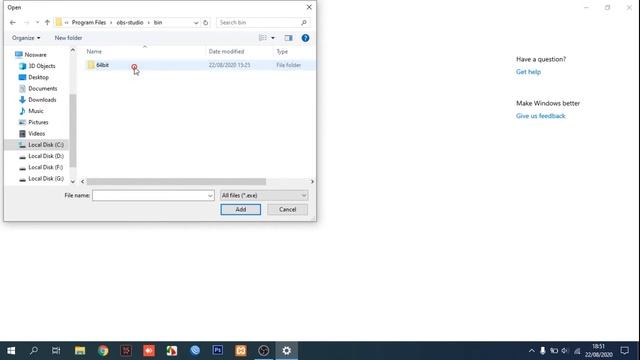
Task: Select the Settings gear on the taskbar
Action: pos(287,351)
